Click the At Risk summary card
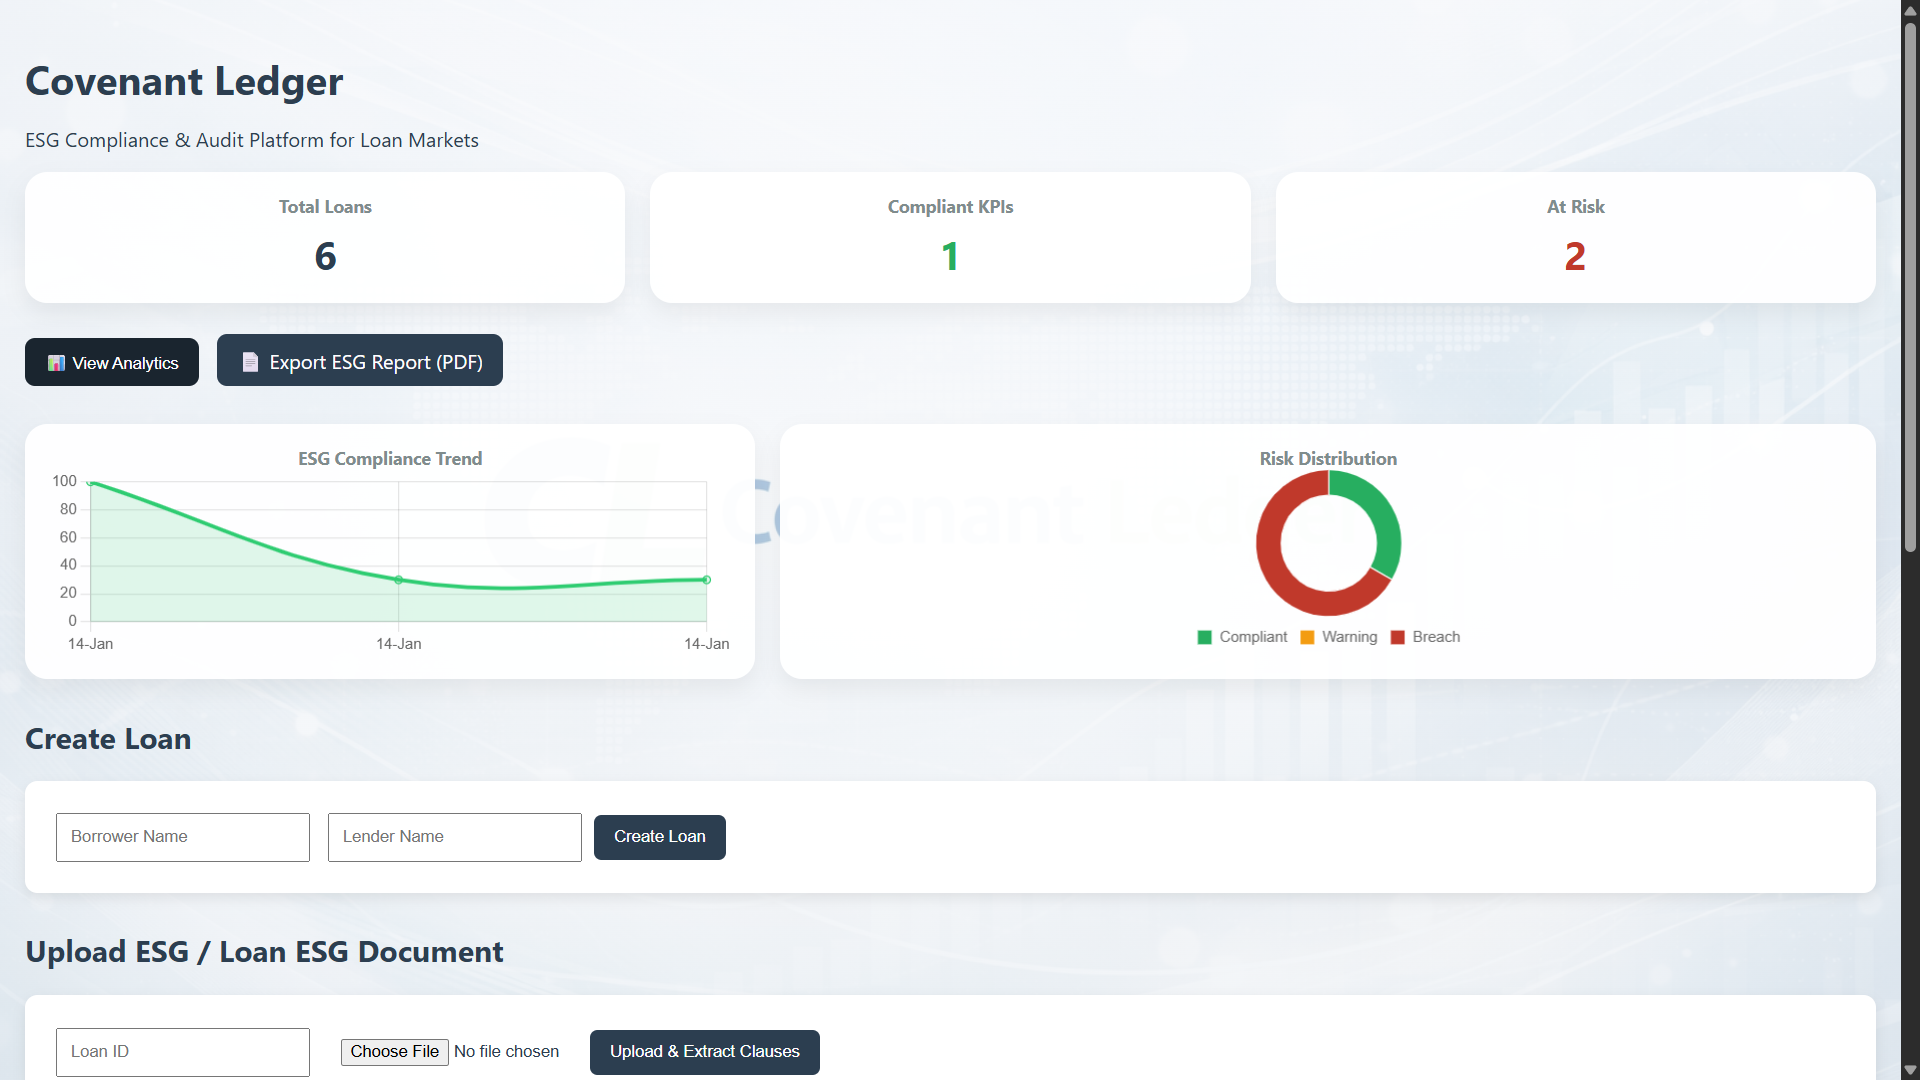Viewport: 1920px width, 1080px height. click(1575, 238)
